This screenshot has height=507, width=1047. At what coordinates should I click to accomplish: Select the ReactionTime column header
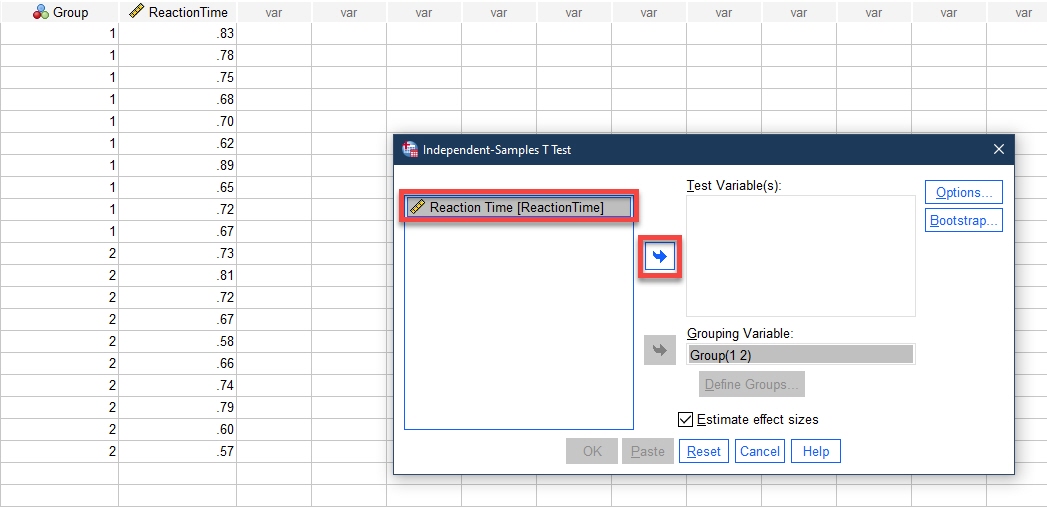pyautogui.click(x=178, y=11)
